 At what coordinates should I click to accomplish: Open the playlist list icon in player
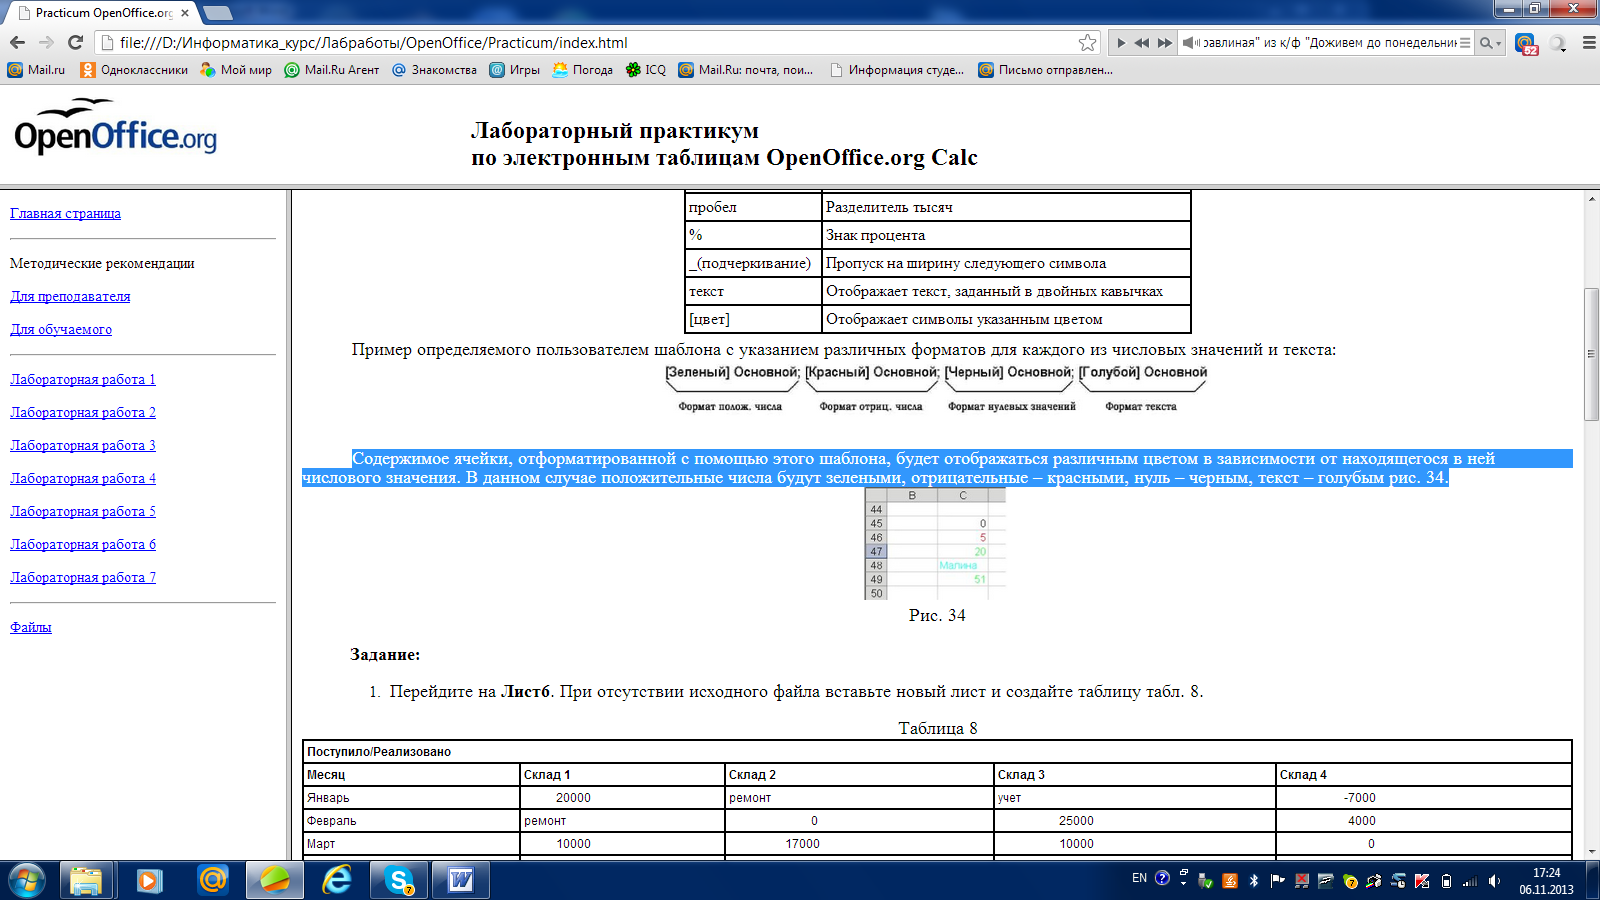click(x=1465, y=43)
